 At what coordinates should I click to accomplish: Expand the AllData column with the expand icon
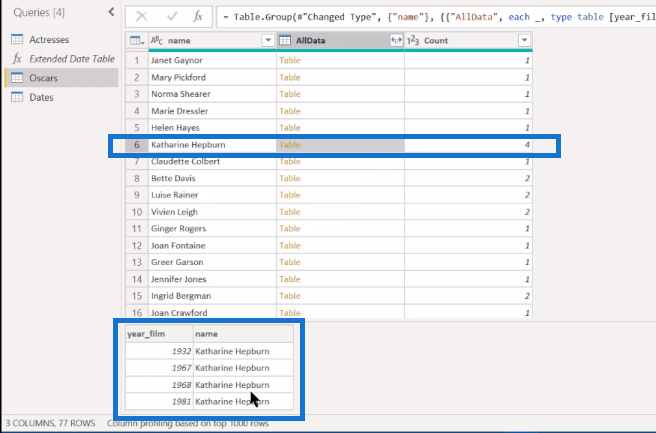396,41
